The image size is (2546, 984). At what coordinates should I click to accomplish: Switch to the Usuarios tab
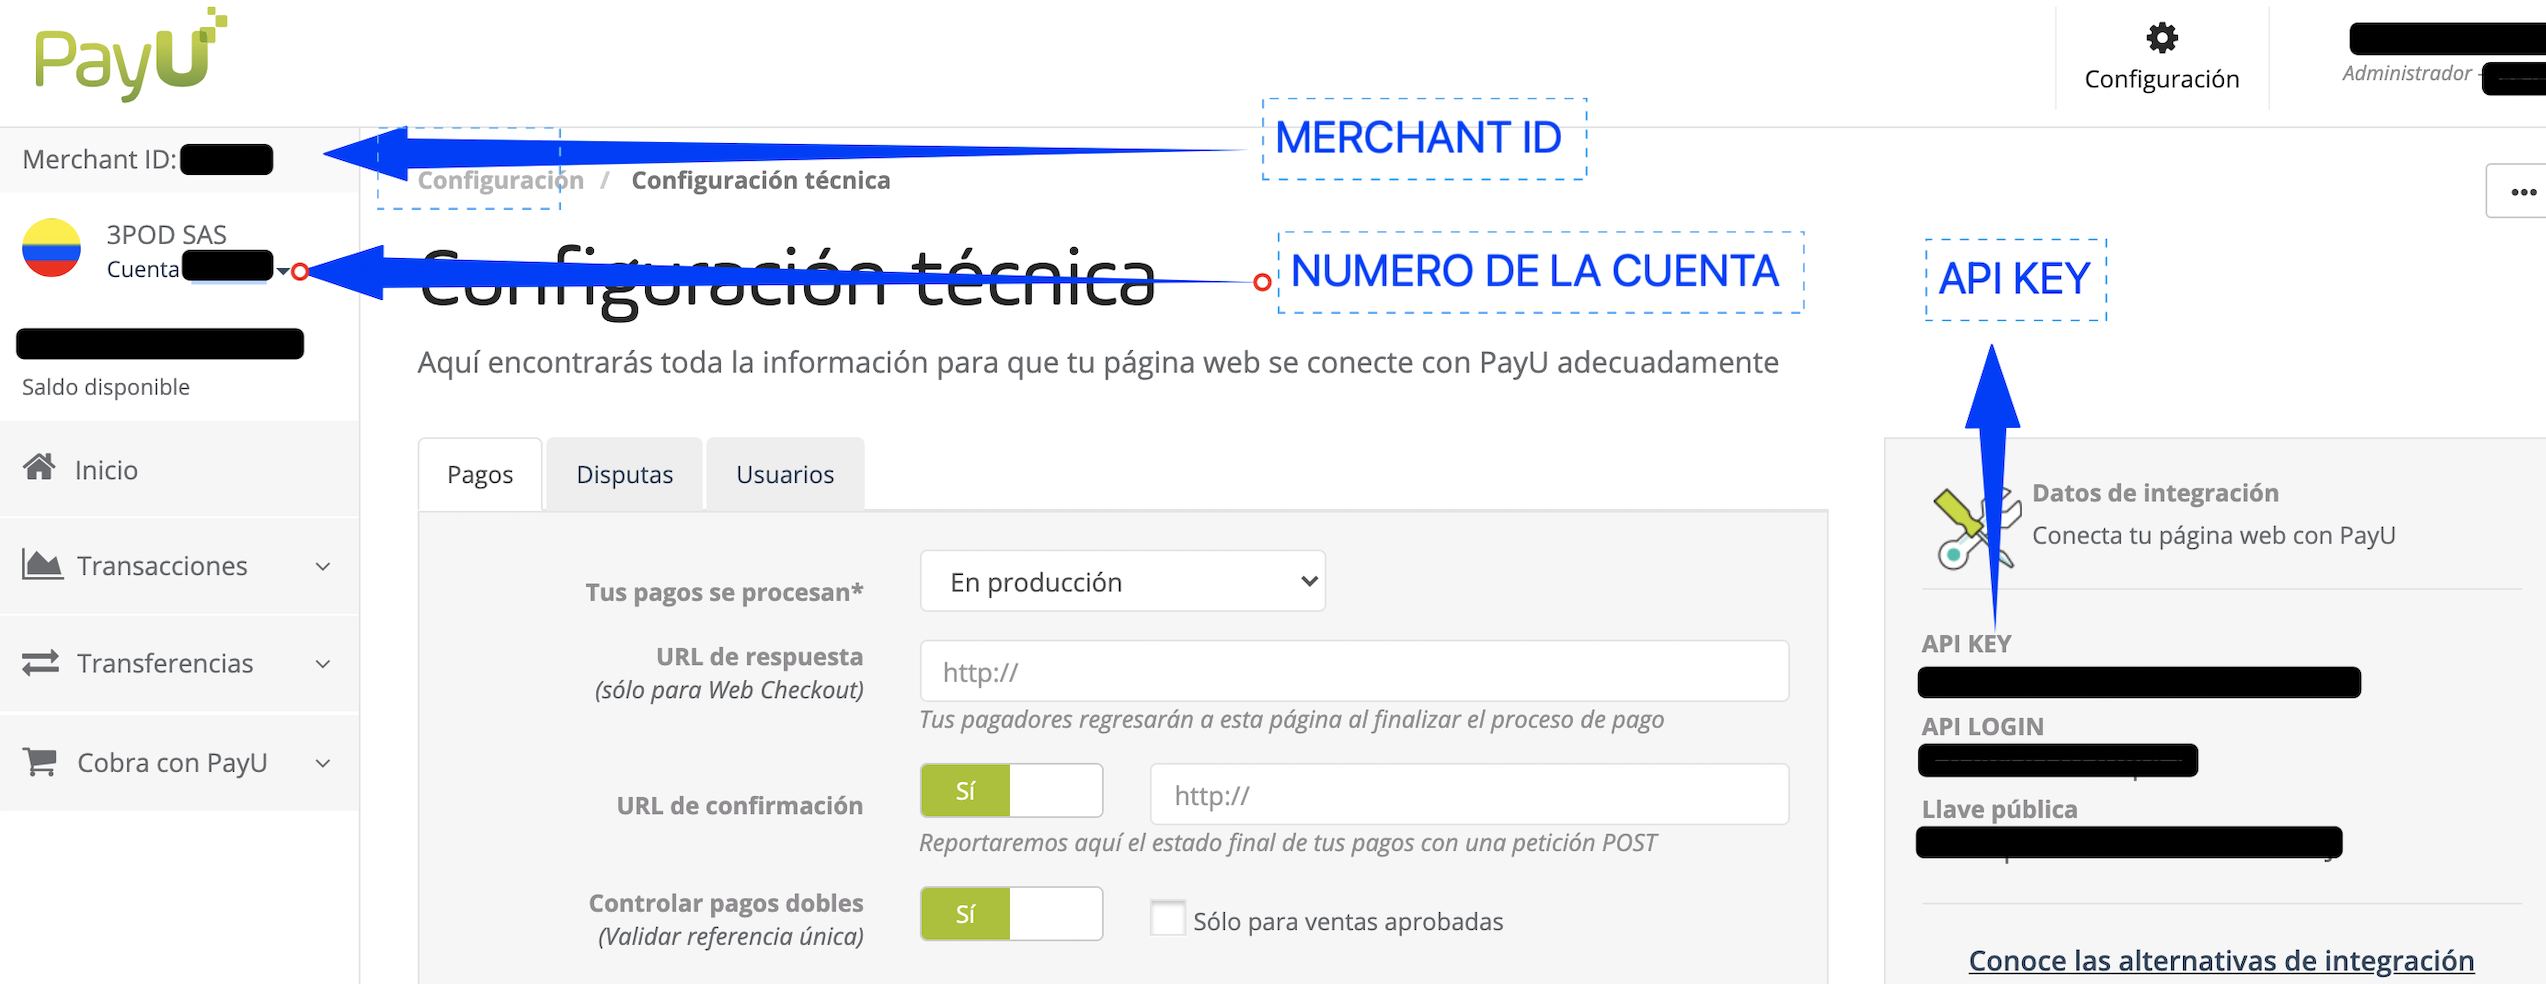(785, 474)
